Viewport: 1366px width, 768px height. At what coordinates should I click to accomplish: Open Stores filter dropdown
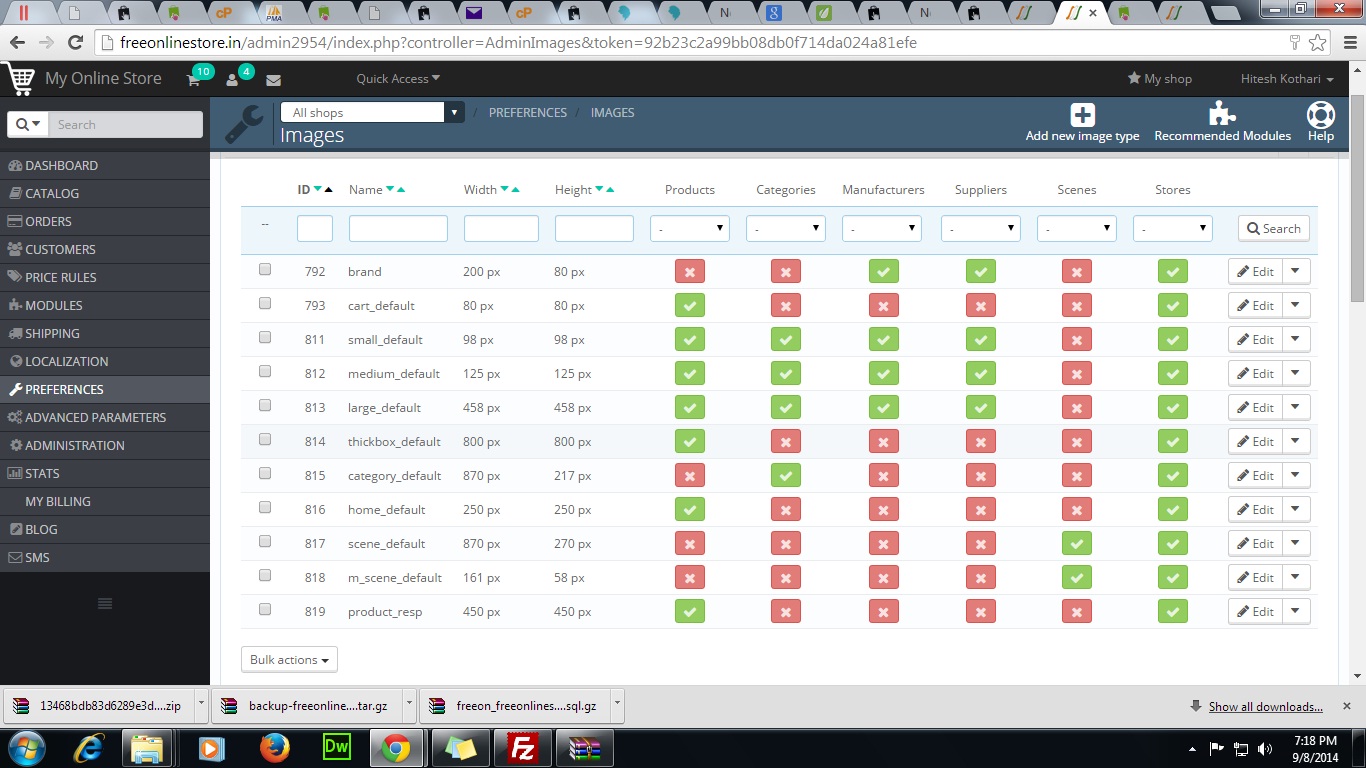[1172, 229]
